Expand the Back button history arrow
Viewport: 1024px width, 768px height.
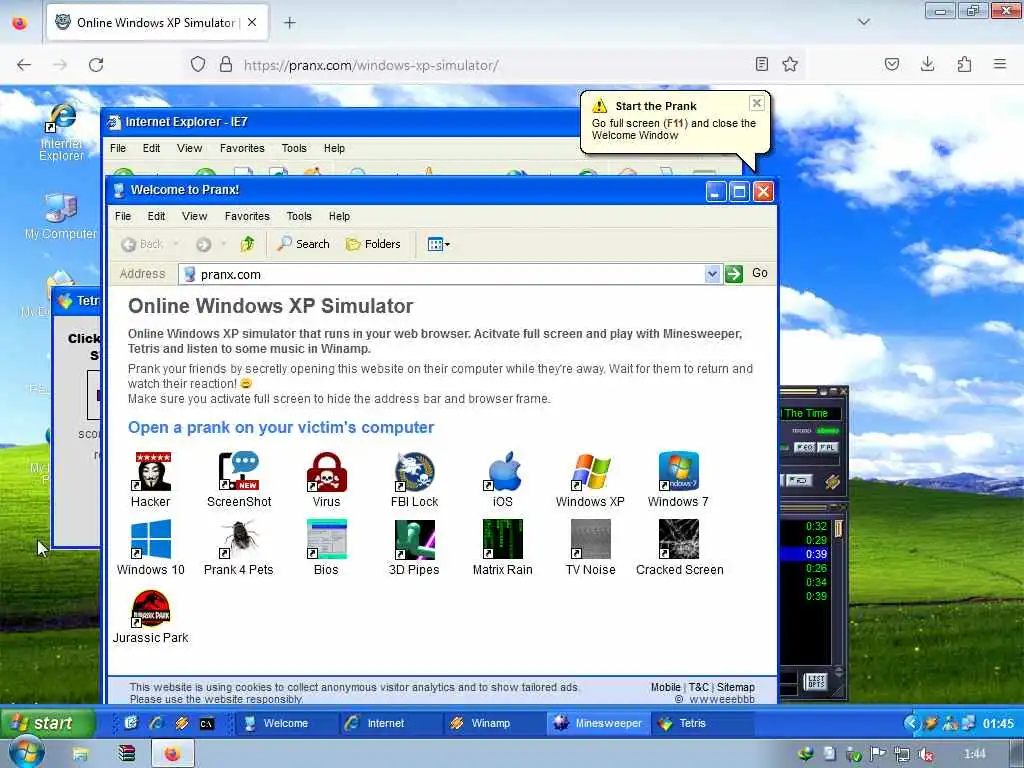tap(176, 244)
